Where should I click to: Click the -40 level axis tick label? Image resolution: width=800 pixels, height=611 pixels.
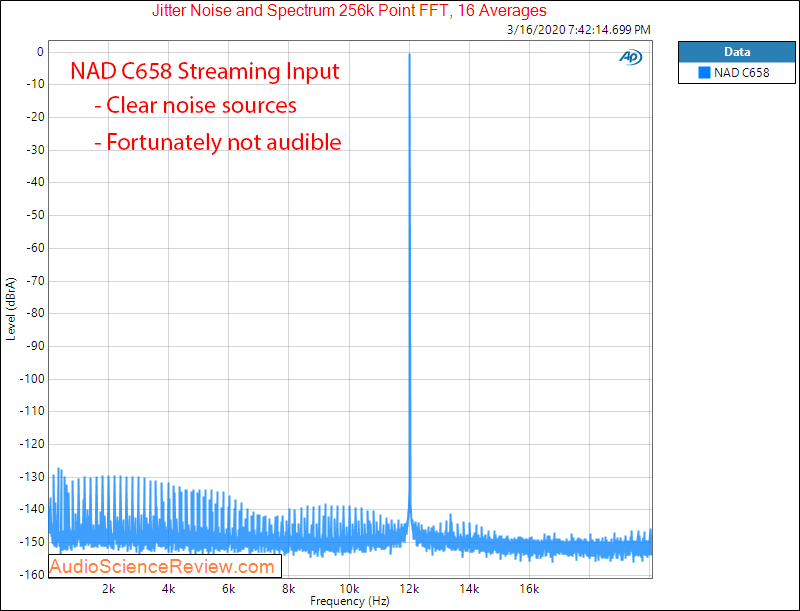coord(35,182)
